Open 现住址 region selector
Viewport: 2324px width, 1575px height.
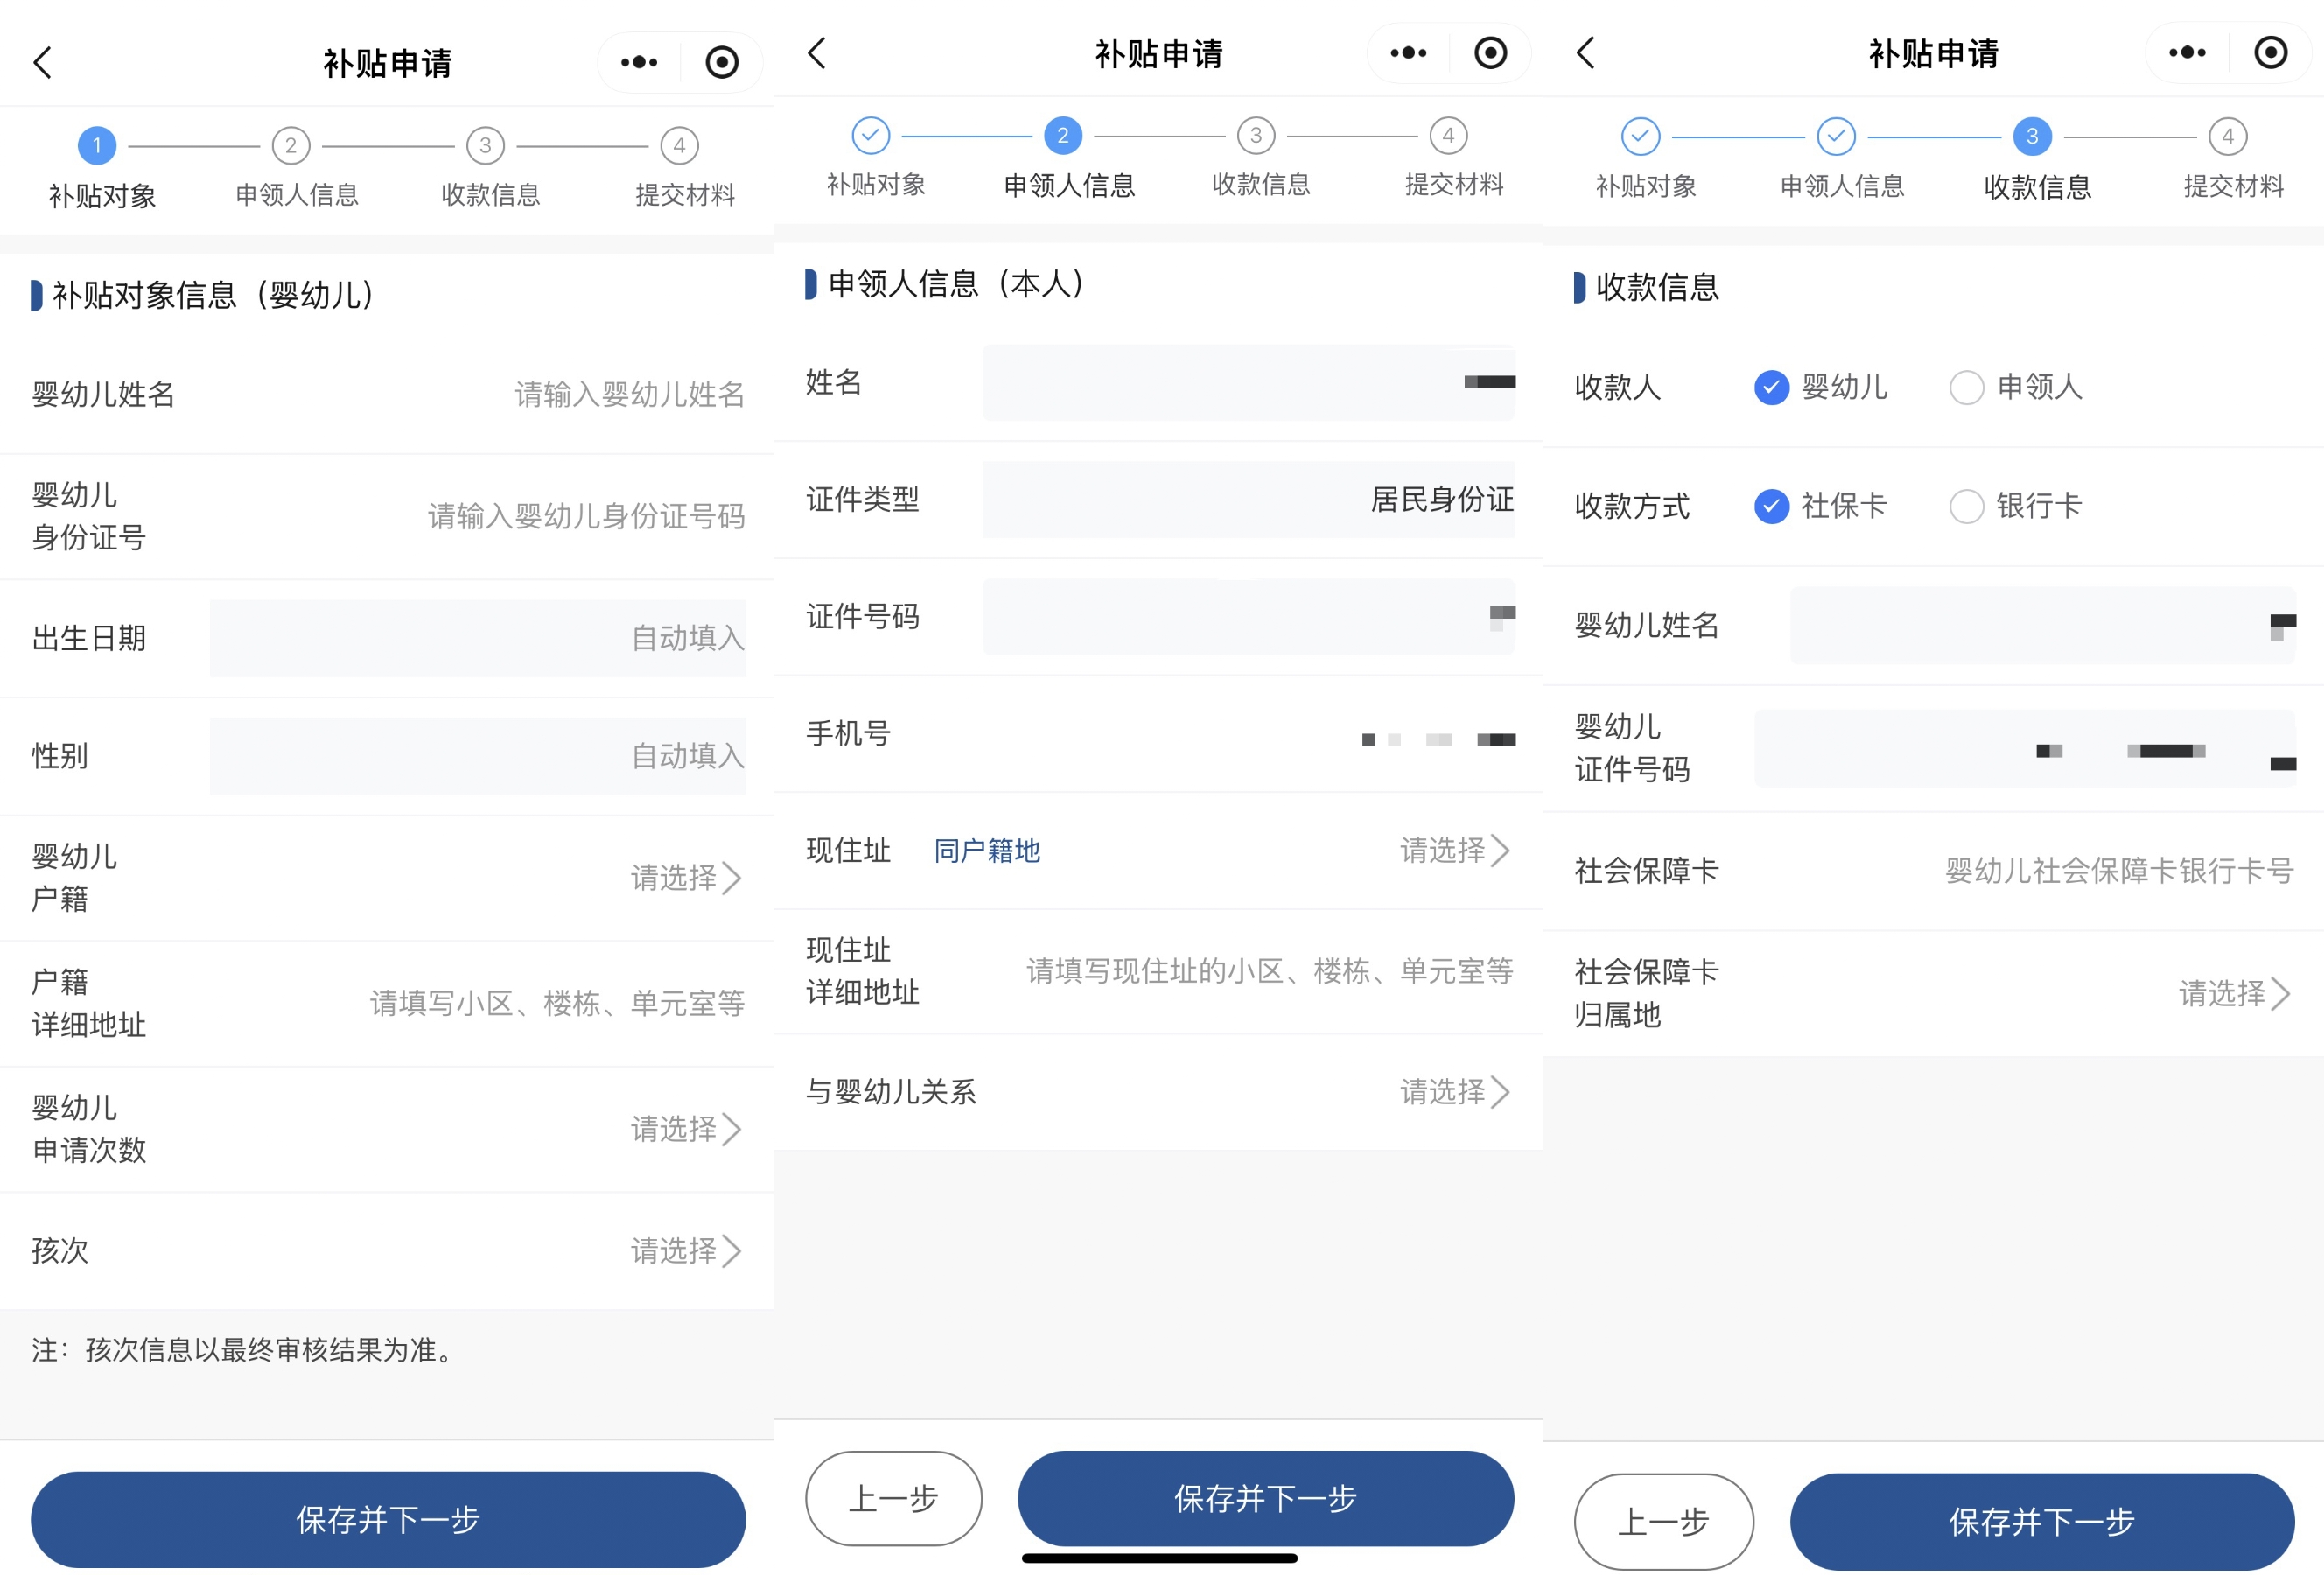tap(1455, 851)
